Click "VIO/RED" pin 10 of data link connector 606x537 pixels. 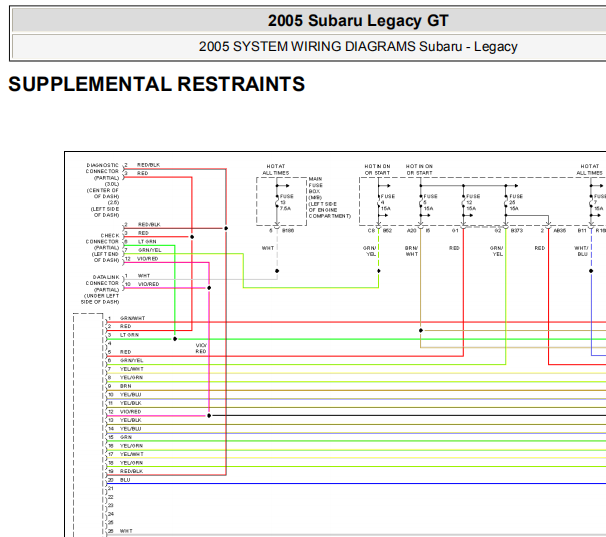[x=148, y=284]
